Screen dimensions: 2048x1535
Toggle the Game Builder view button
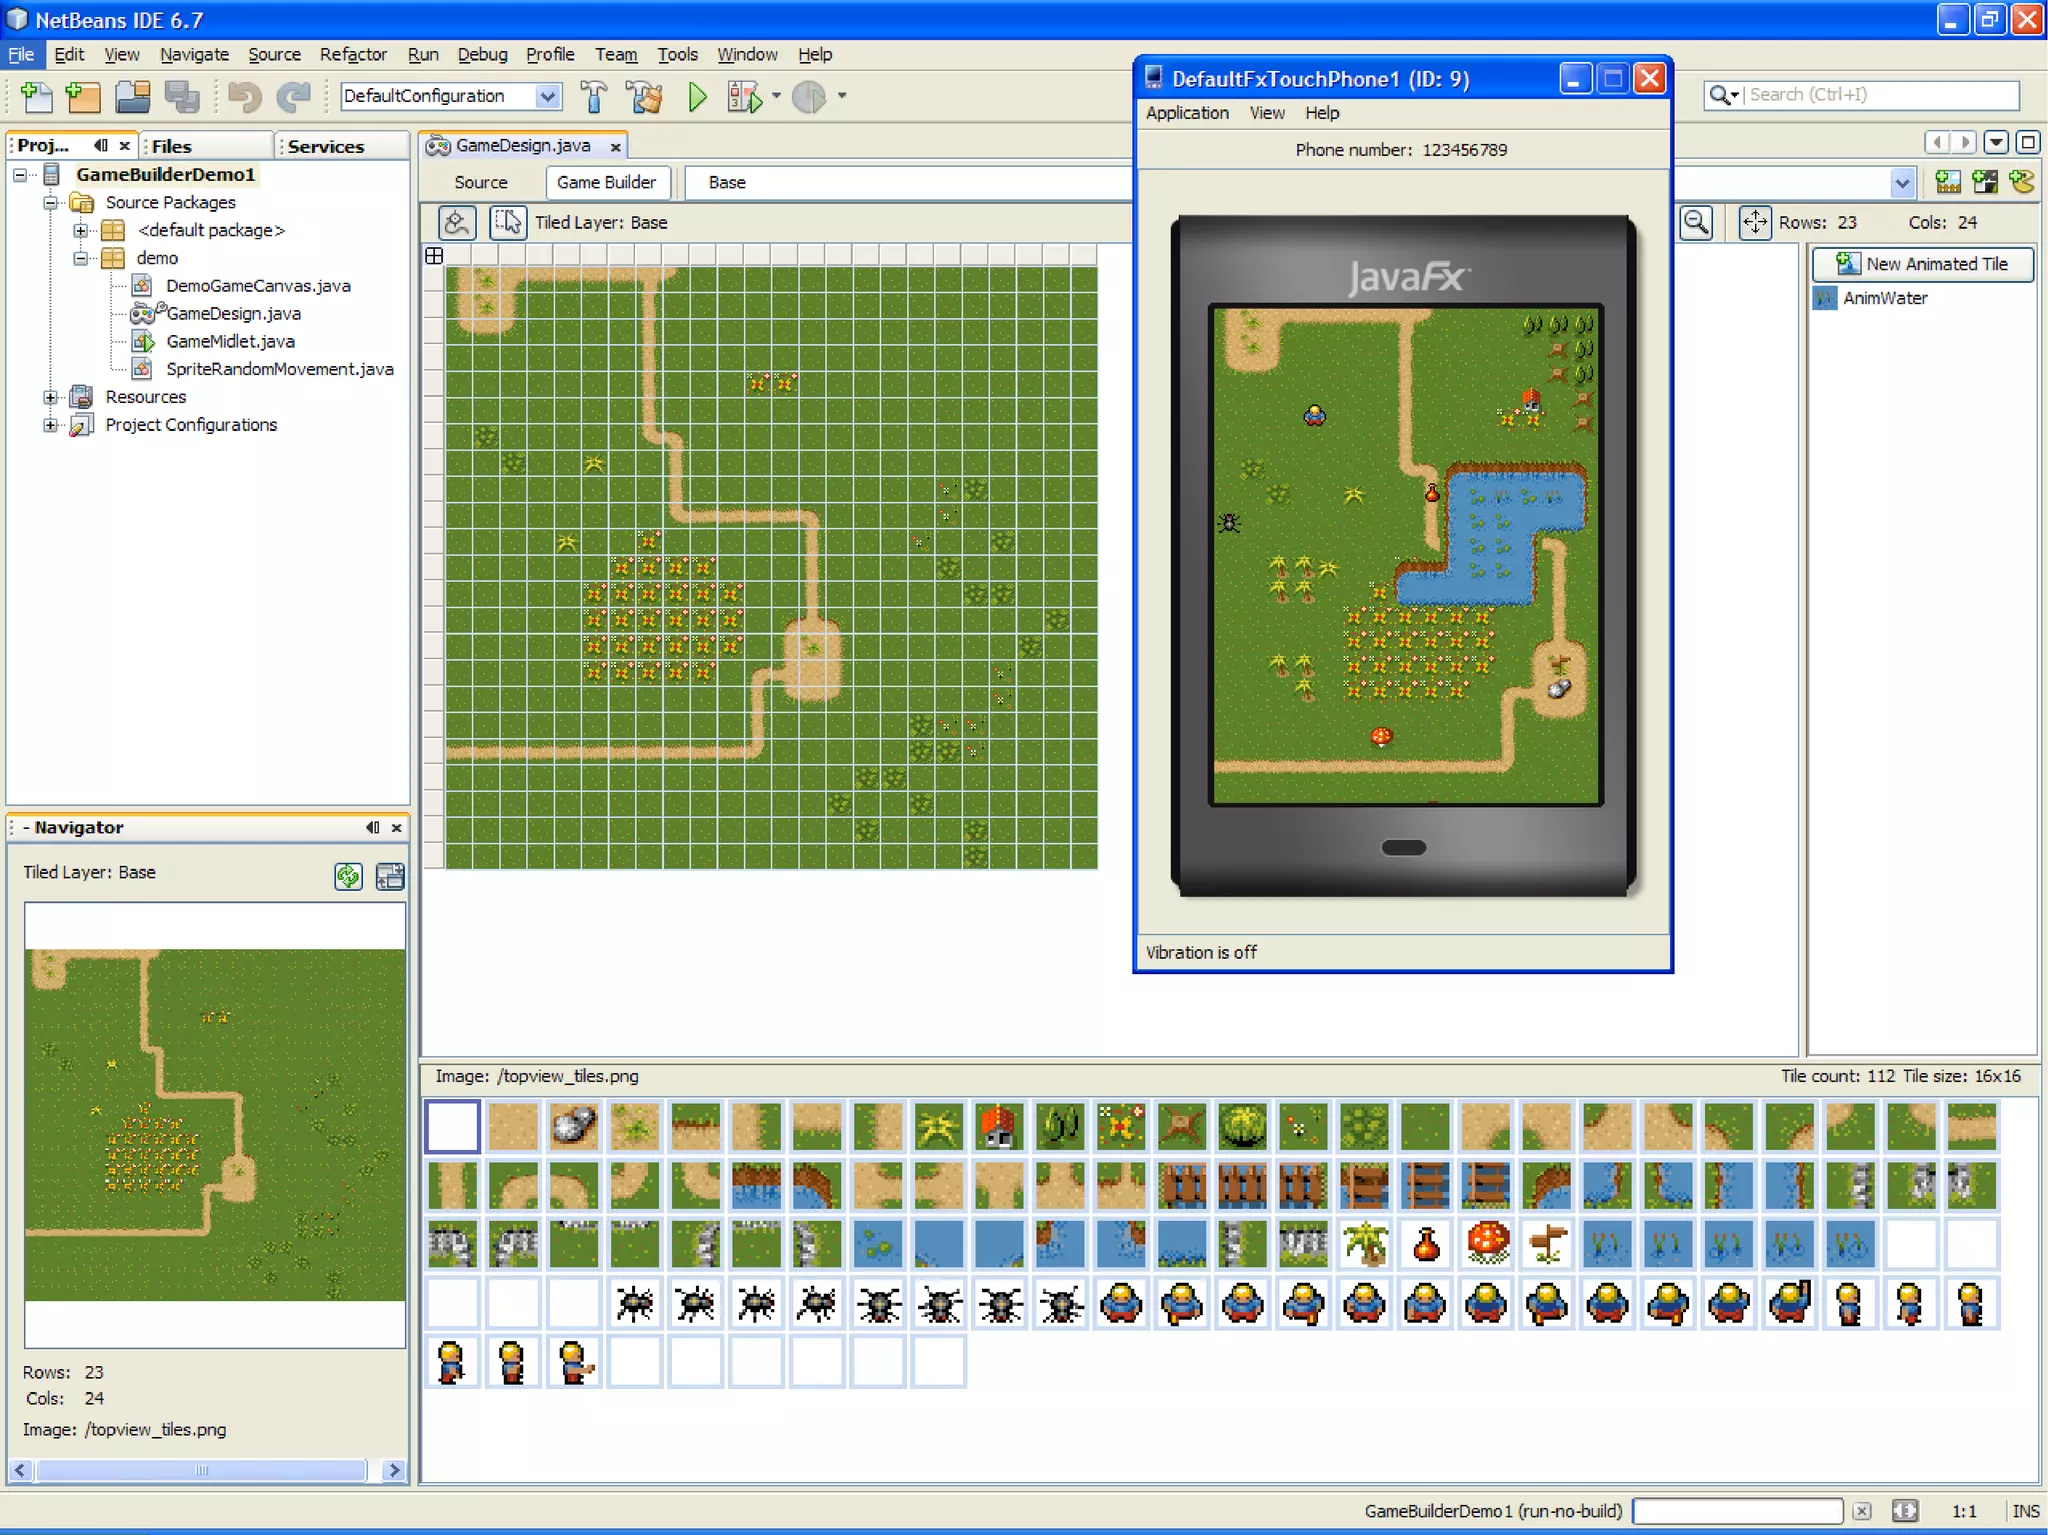[x=606, y=182]
